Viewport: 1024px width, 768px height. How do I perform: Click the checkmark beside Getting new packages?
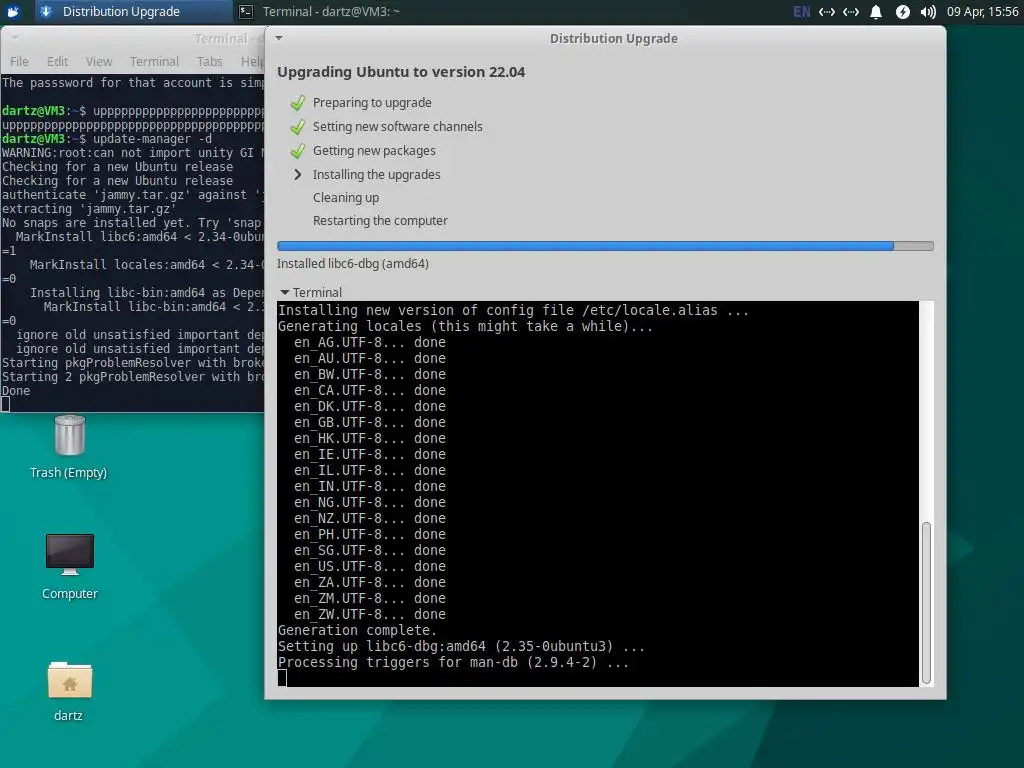pos(297,151)
